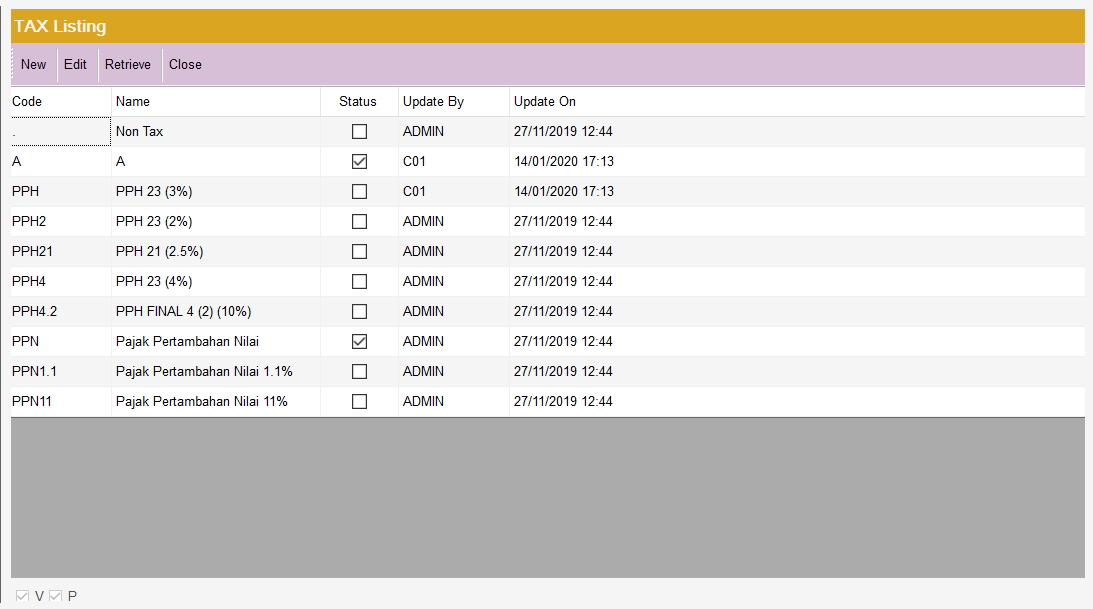Enable Status for Pajak Pertambahan Nilai 11%

point(359,401)
